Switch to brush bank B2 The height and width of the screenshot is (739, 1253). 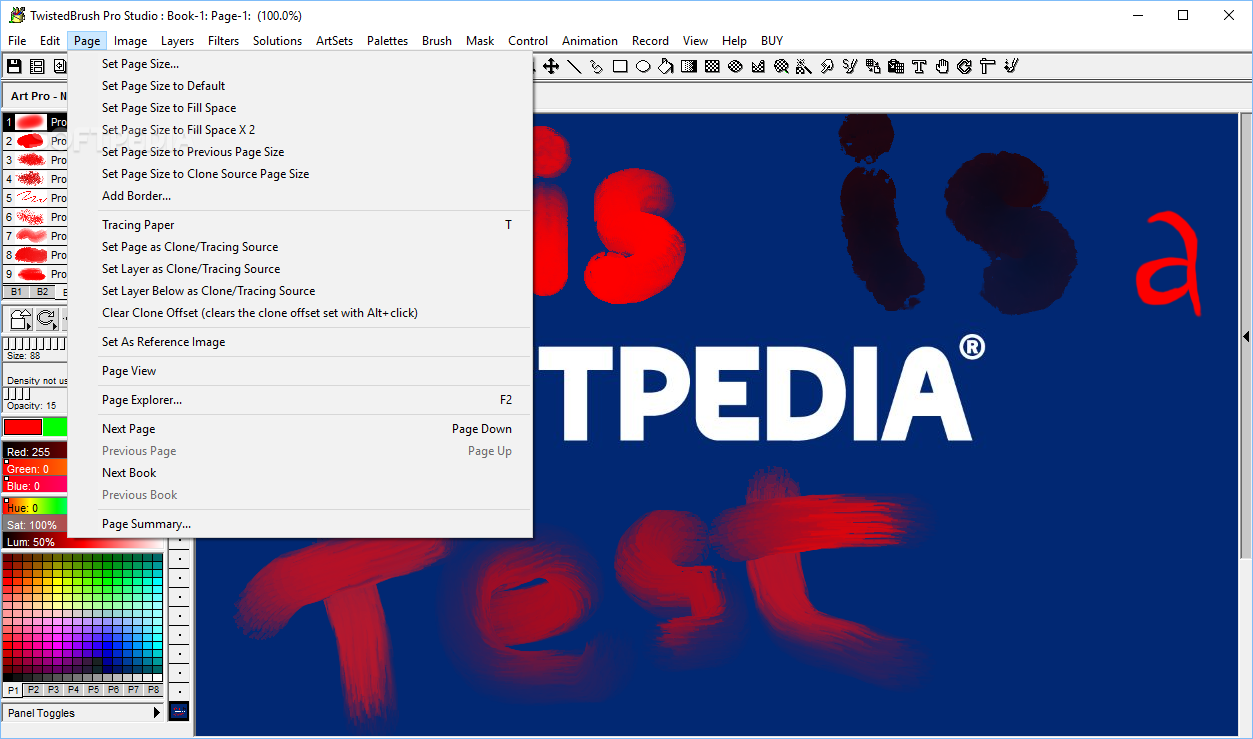coord(42,292)
